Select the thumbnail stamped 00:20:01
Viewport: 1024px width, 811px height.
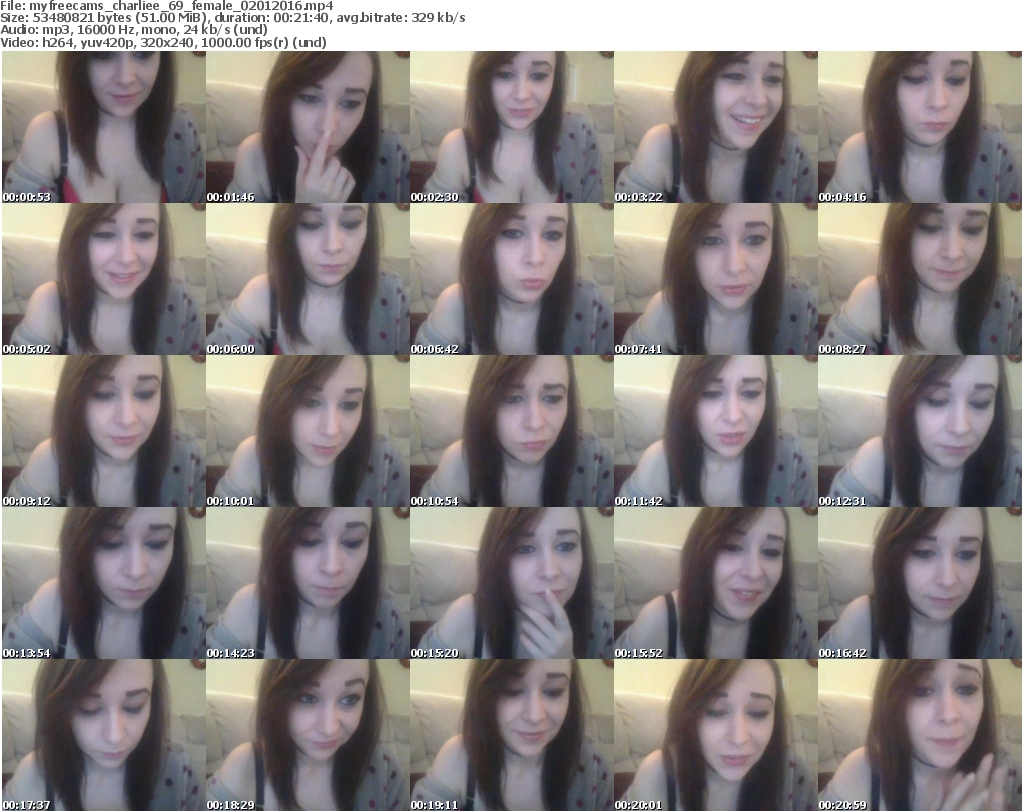click(716, 735)
